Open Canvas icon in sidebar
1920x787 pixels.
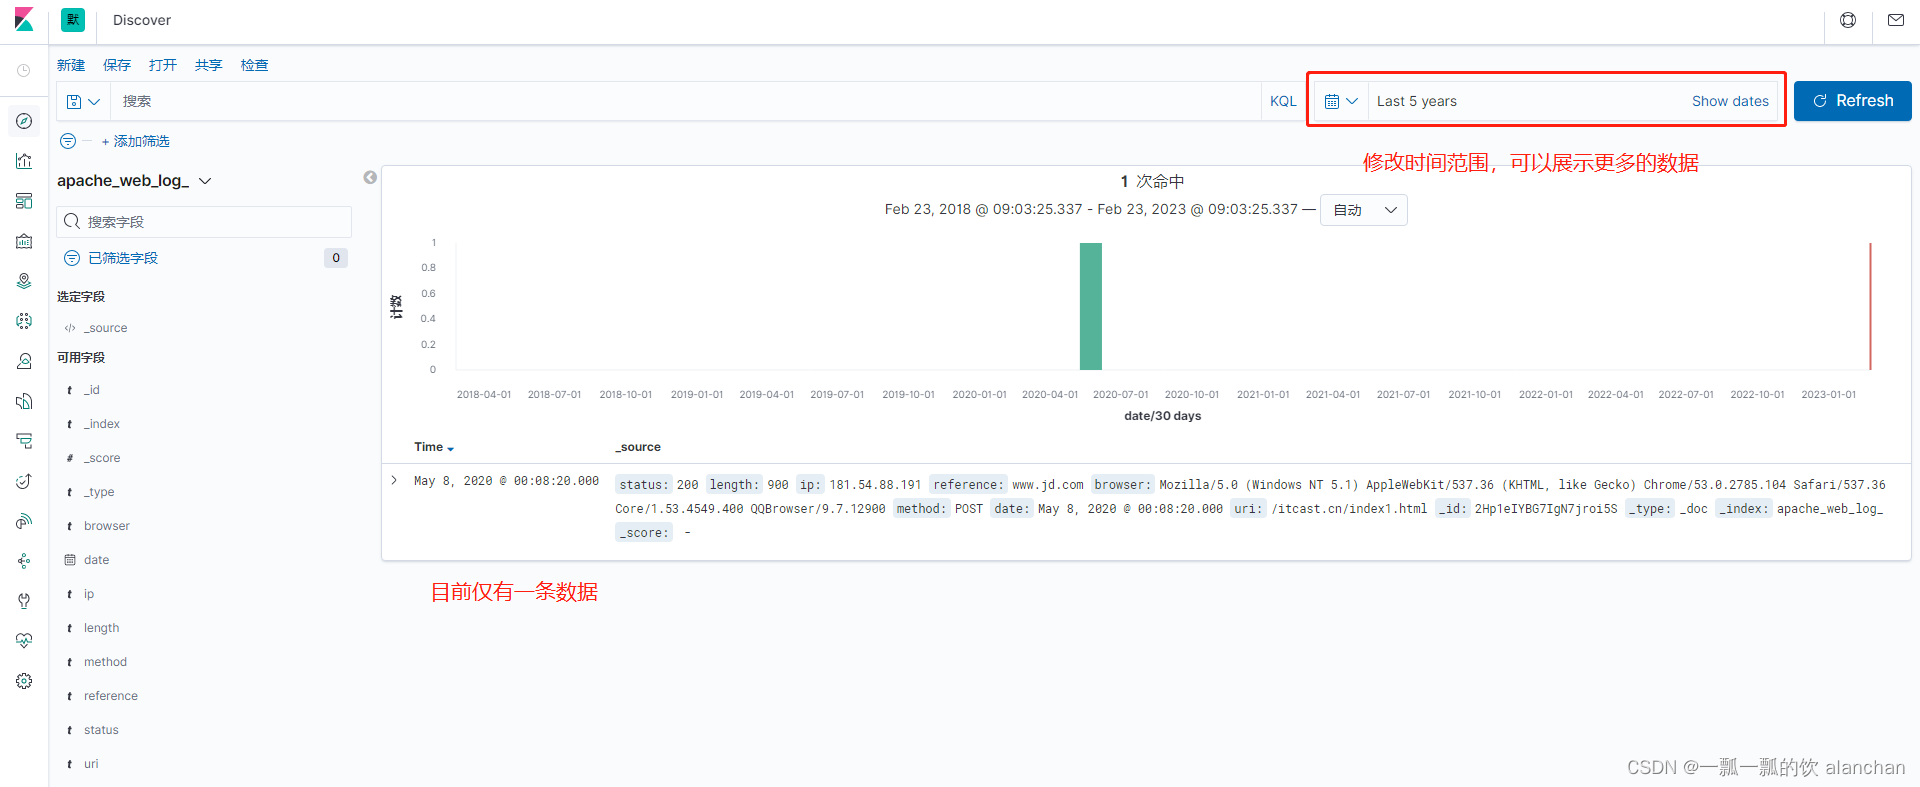24,241
